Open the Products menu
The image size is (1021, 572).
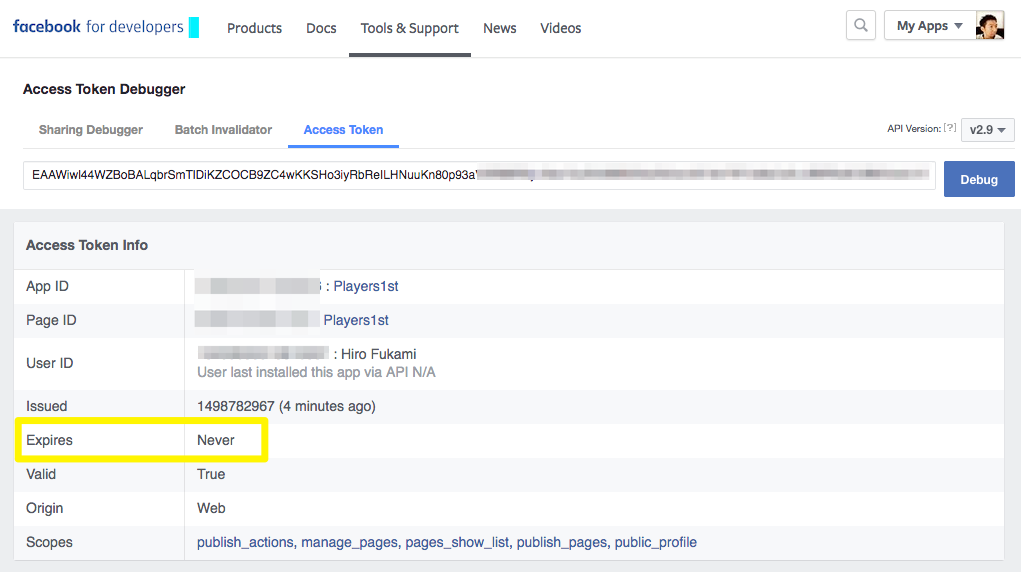click(254, 28)
